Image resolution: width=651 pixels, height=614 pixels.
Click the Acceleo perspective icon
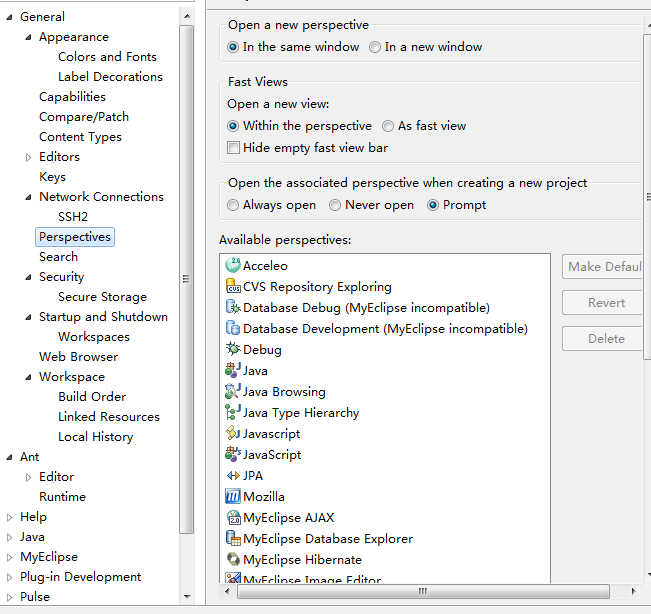click(x=233, y=265)
